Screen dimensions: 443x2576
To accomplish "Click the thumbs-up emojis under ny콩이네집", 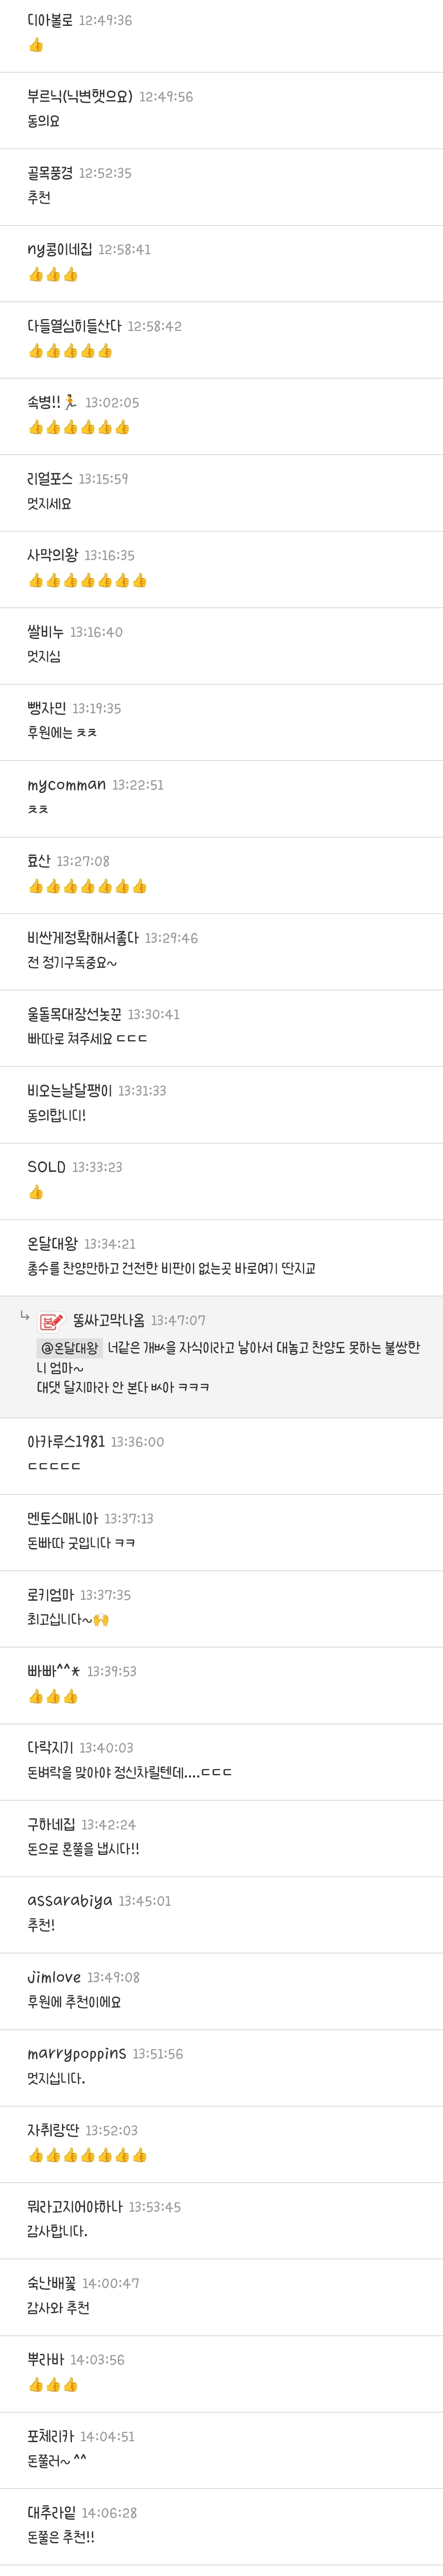I will pyautogui.click(x=53, y=274).
